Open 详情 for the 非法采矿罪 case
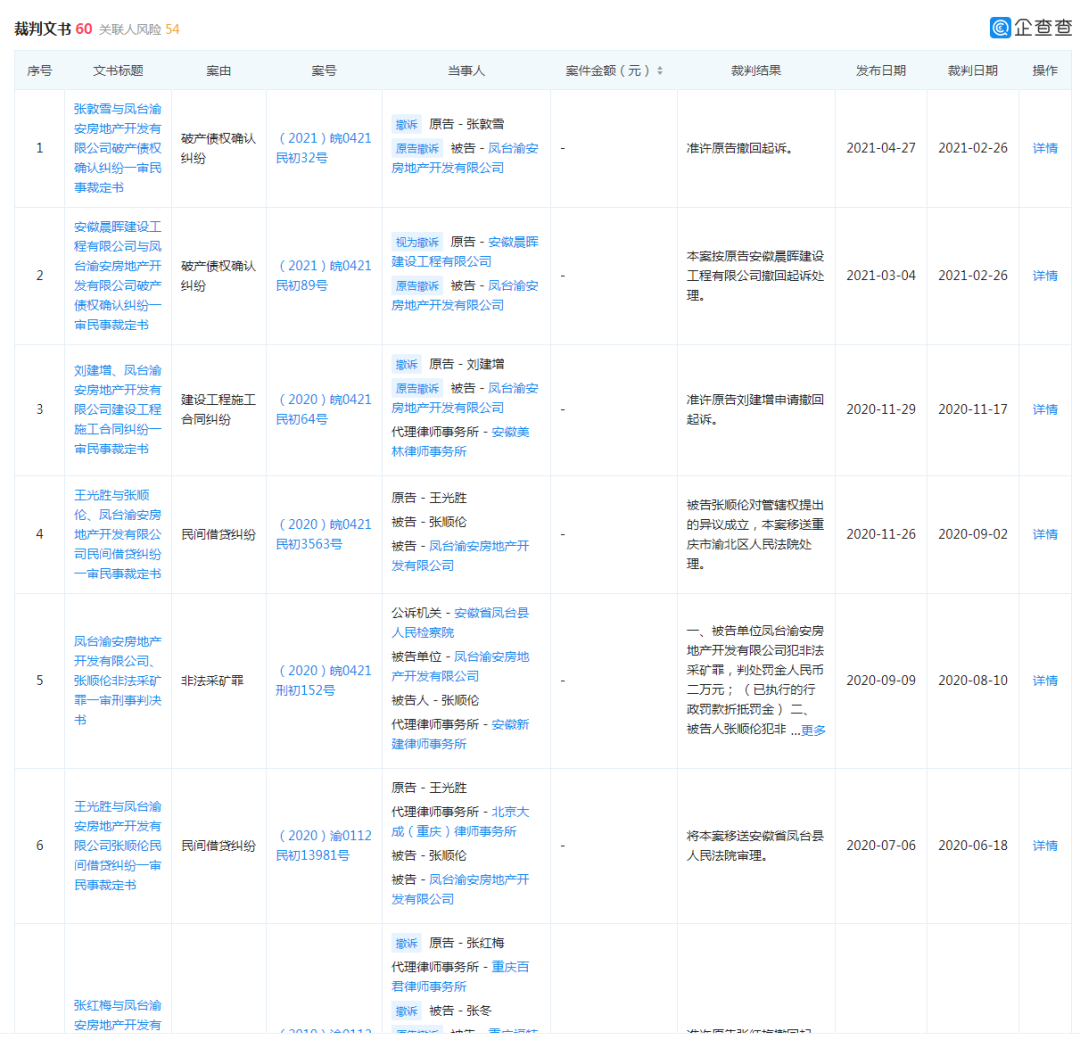 click(x=1044, y=680)
